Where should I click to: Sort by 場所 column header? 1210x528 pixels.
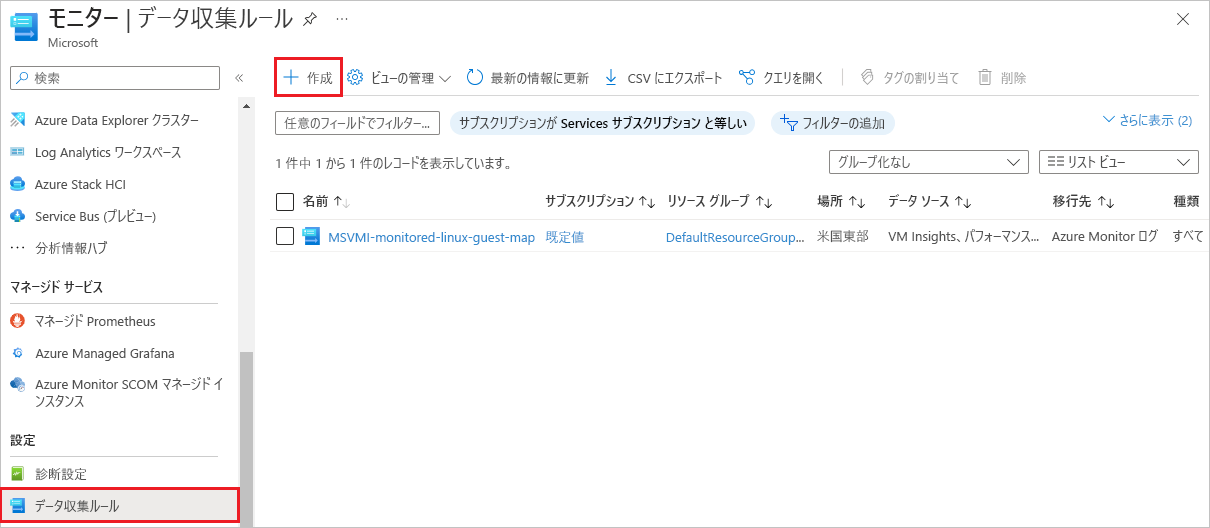840,202
